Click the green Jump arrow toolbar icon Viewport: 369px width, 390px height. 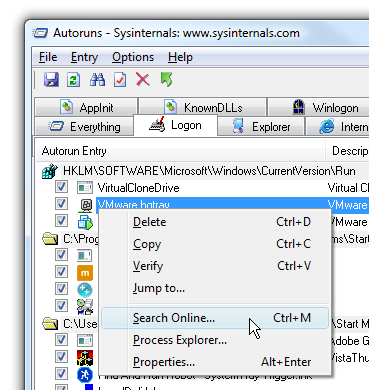click(166, 80)
